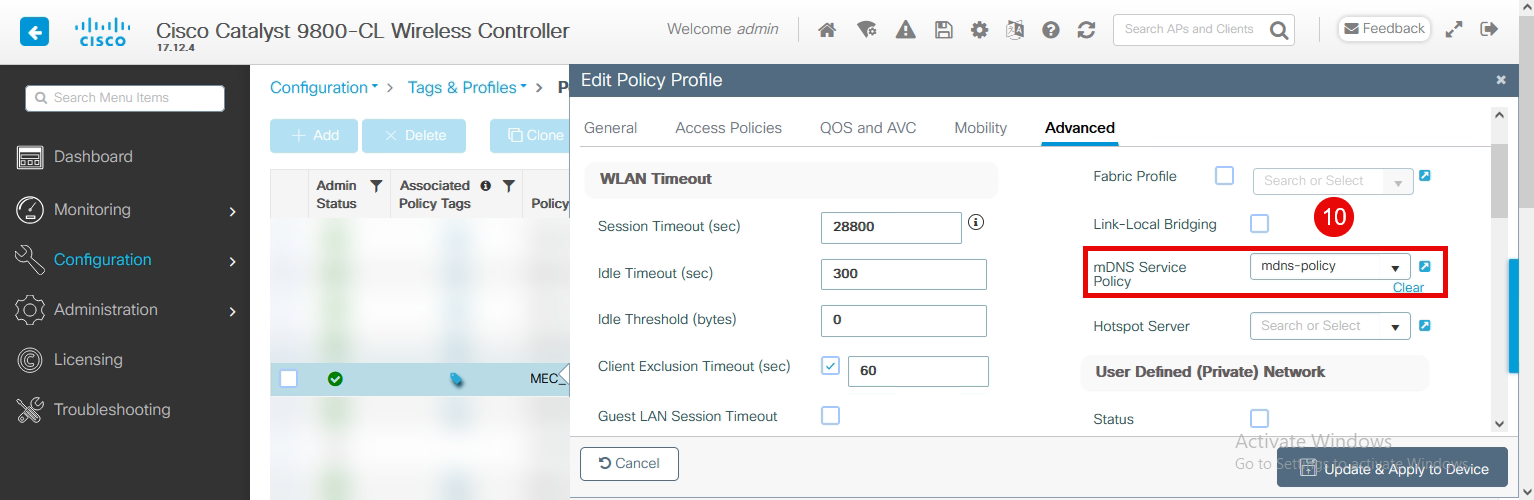Click the Cancel button
Viewport: 1534px width, 500px height.
629,464
